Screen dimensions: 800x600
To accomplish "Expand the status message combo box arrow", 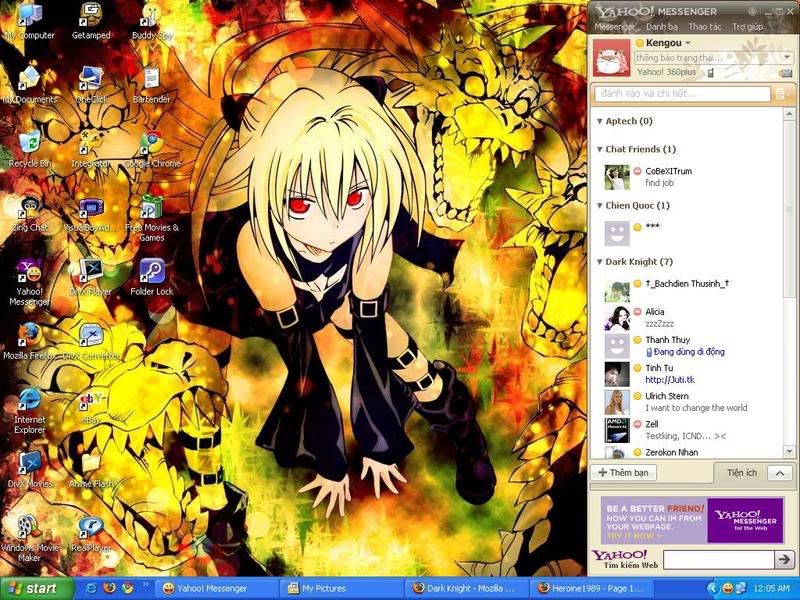I will (x=787, y=58).
